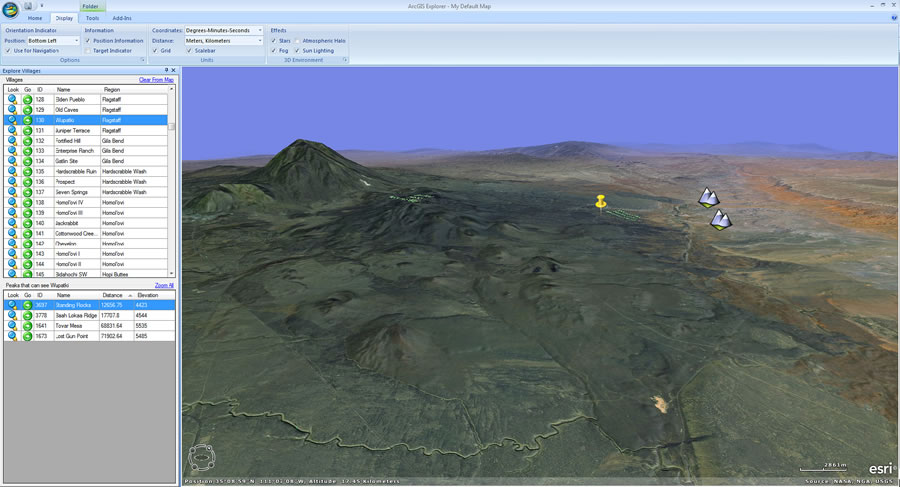
Task: Switch to the Tools ribbon tab
Action: 92,18
